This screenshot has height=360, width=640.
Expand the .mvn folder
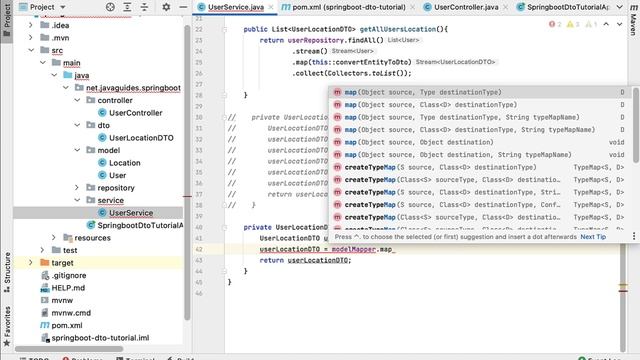click(31, 38)
